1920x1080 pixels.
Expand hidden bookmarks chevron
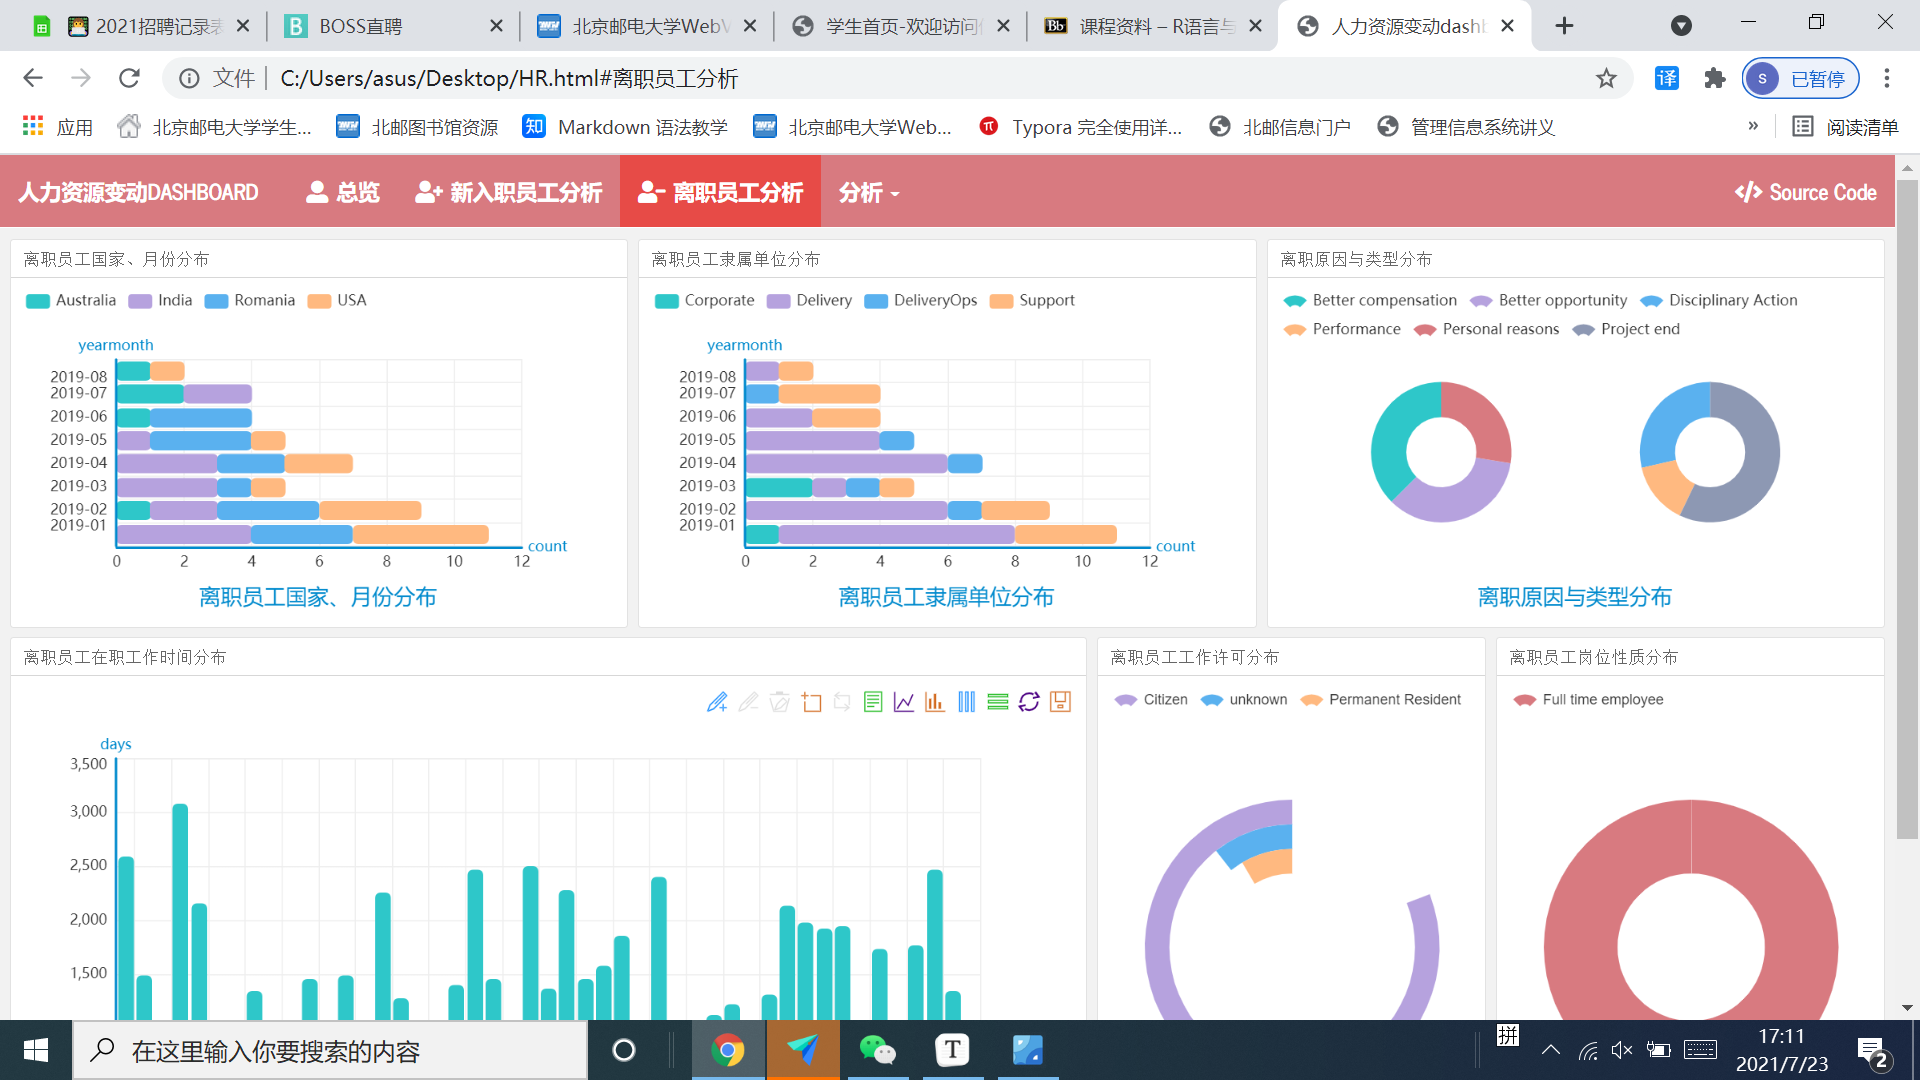[x=1753, y=126]
